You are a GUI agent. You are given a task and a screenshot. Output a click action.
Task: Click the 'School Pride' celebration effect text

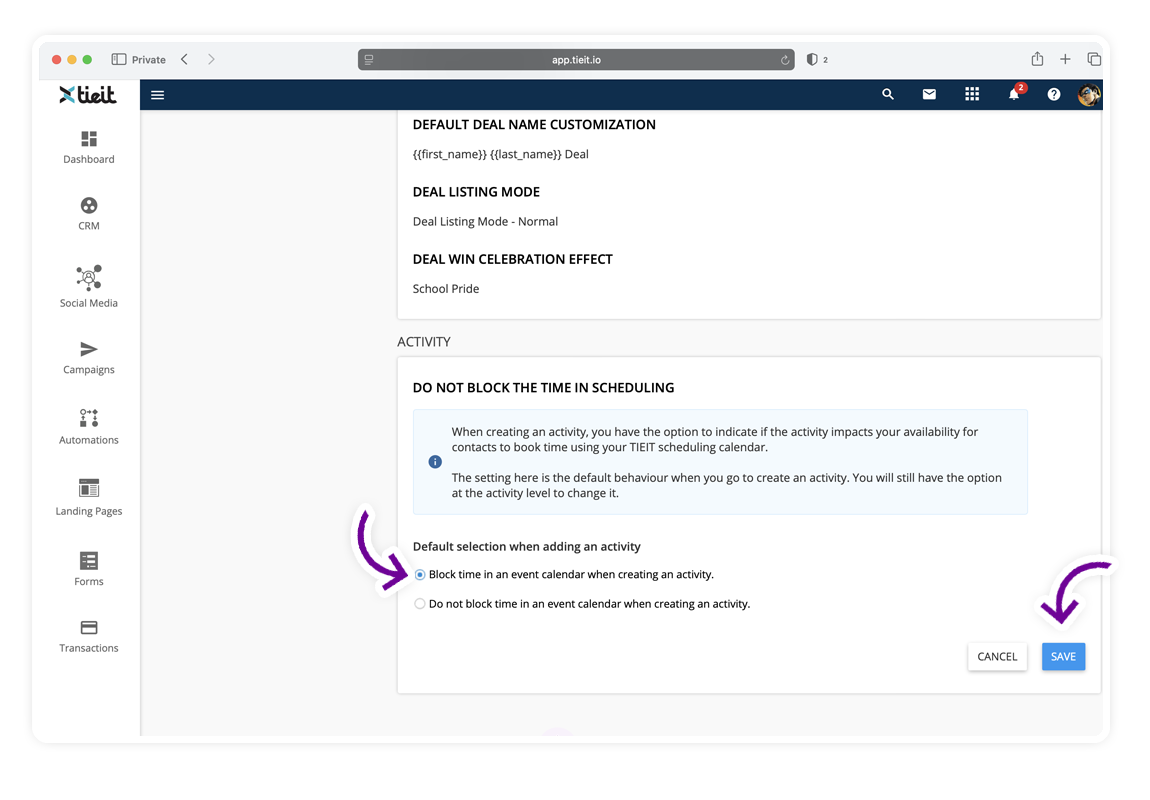click(446, 289)
